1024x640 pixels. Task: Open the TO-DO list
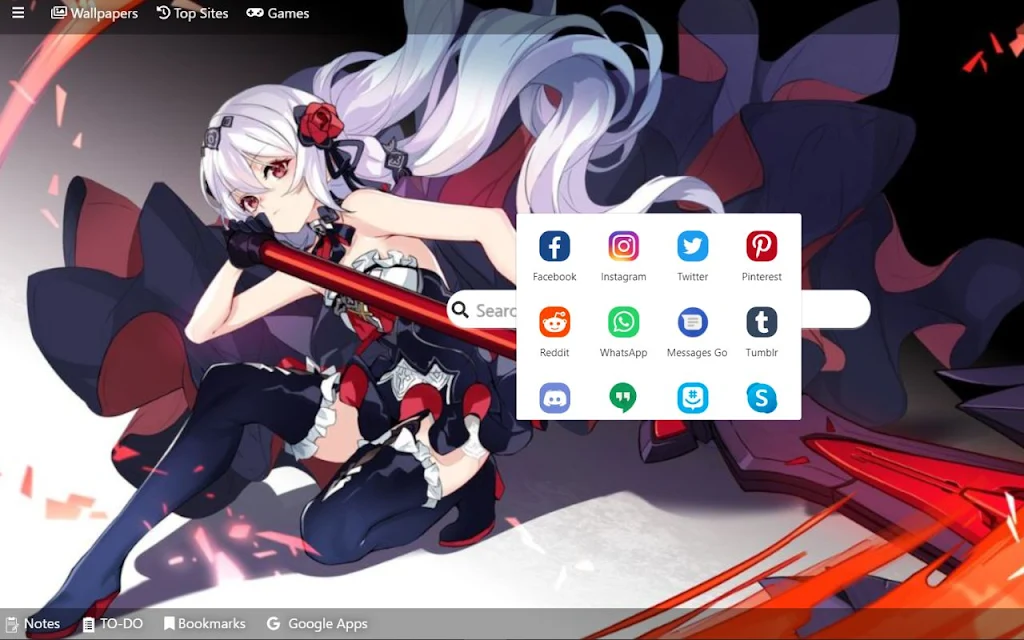coord(113,624)
